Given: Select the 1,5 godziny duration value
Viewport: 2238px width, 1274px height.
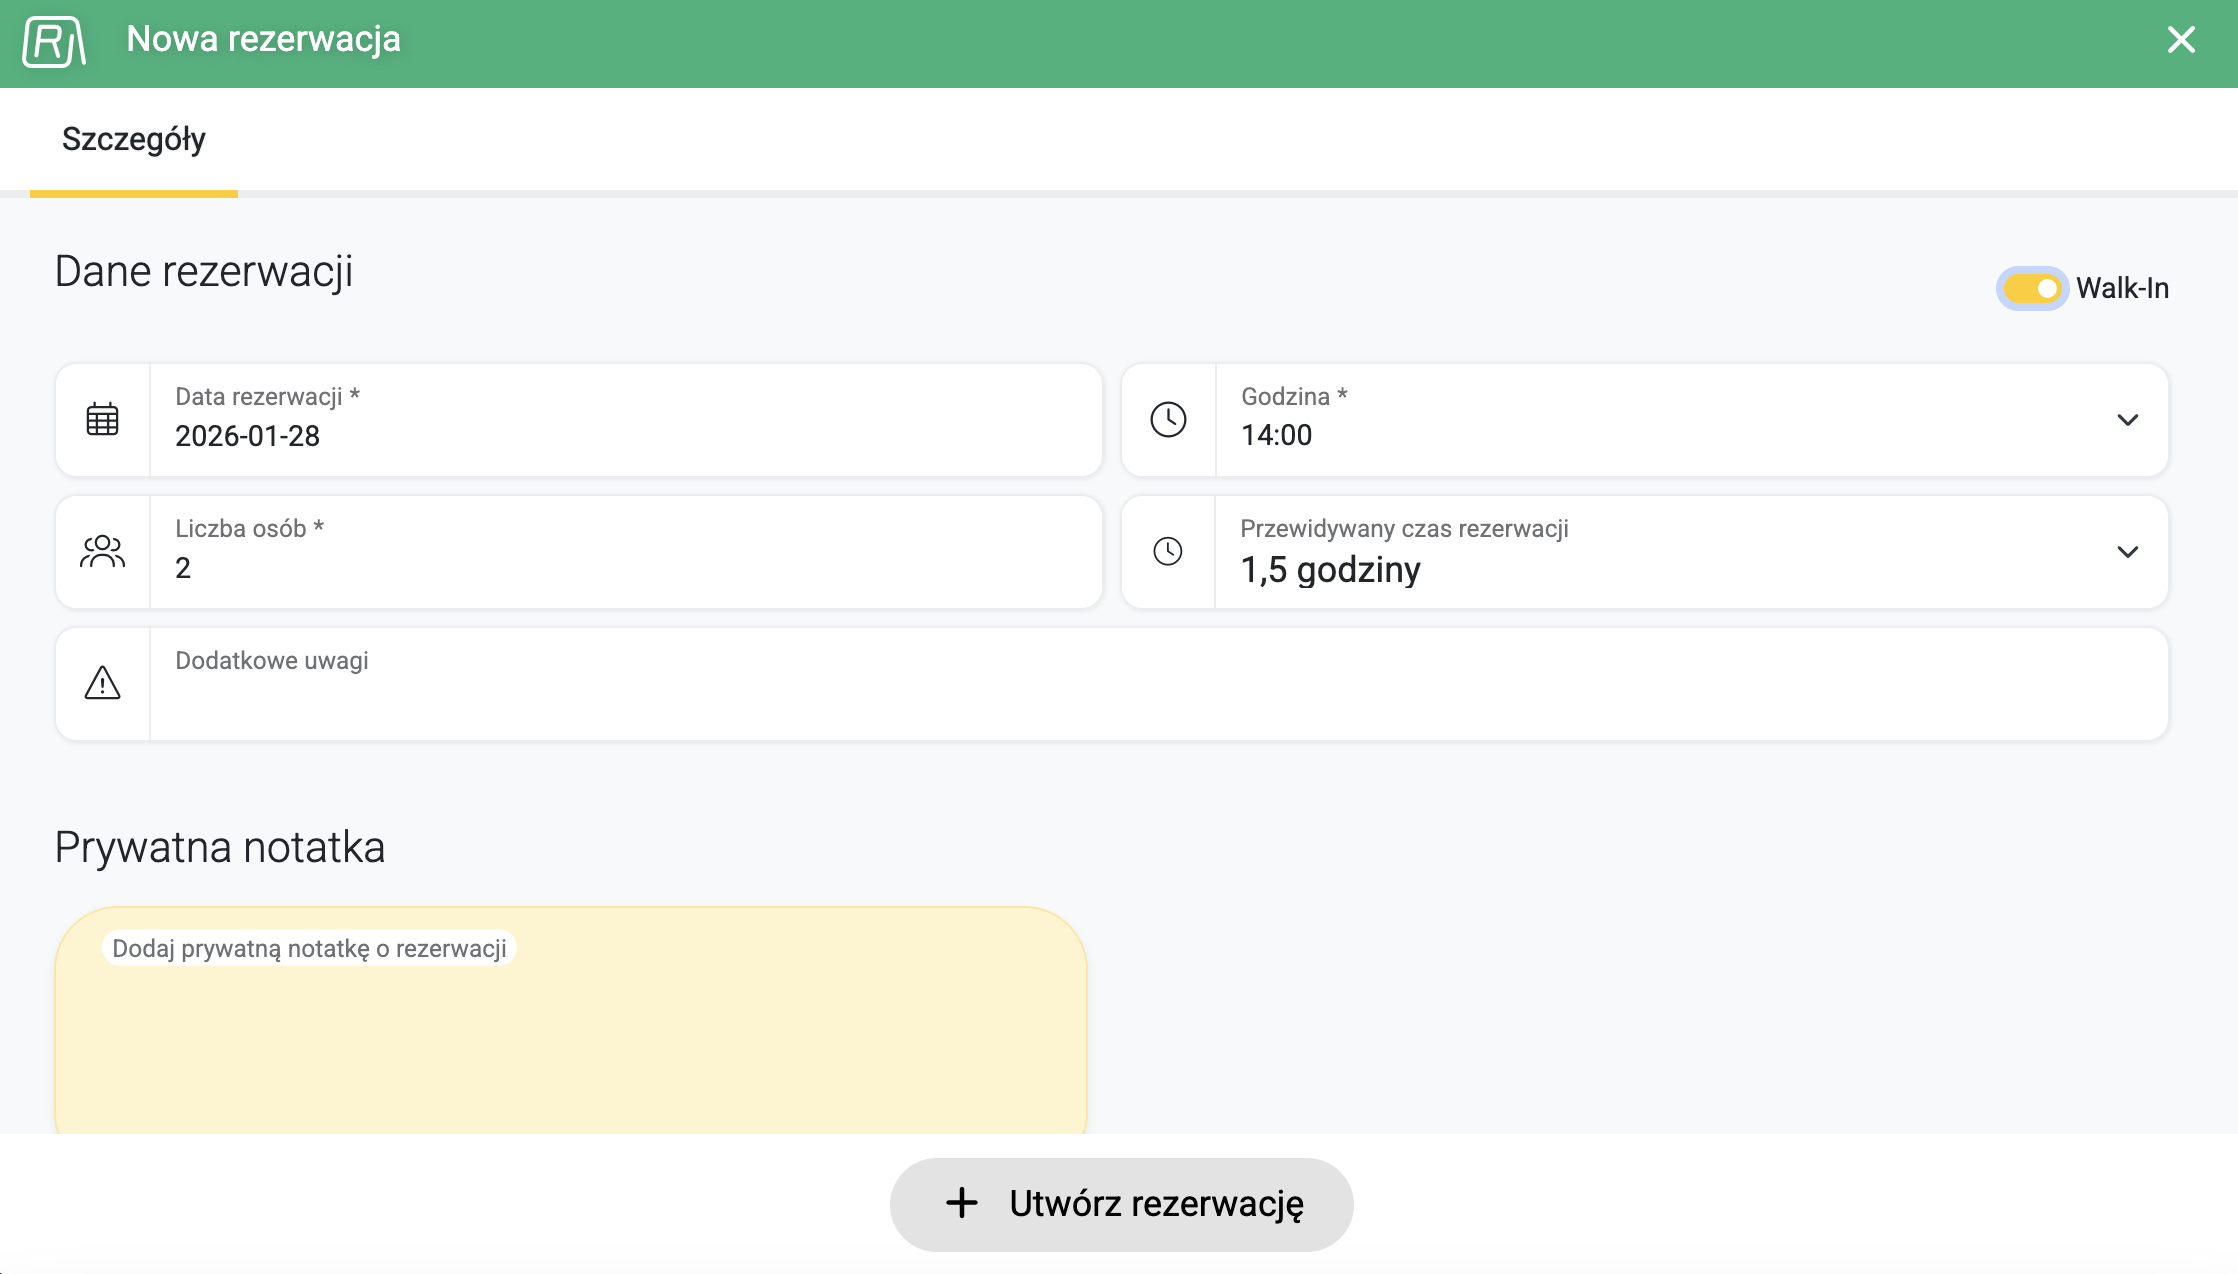Looking at the screenshot, I should pos(1330,570).
